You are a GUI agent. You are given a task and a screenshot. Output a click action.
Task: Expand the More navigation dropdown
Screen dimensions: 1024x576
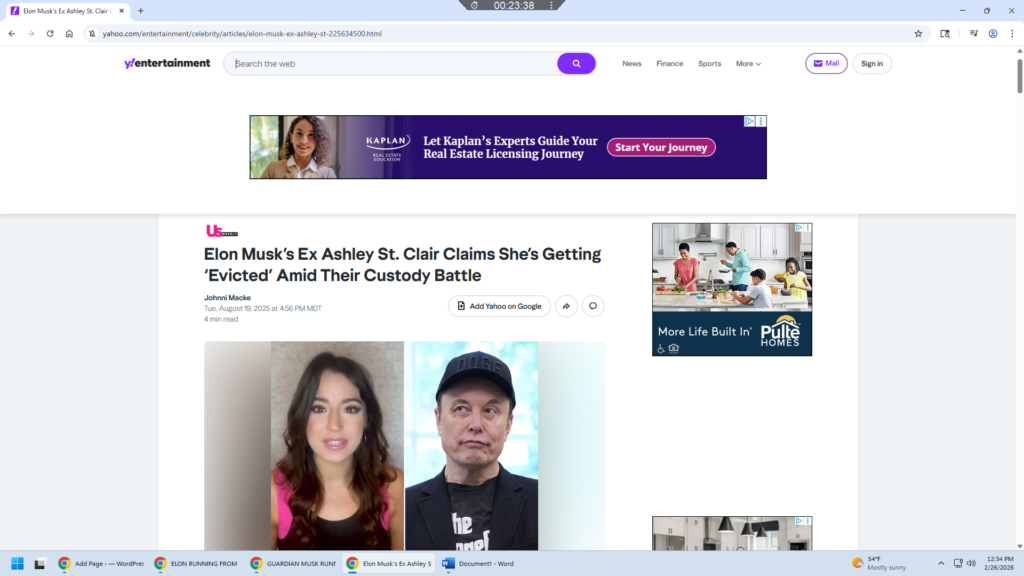748,64
